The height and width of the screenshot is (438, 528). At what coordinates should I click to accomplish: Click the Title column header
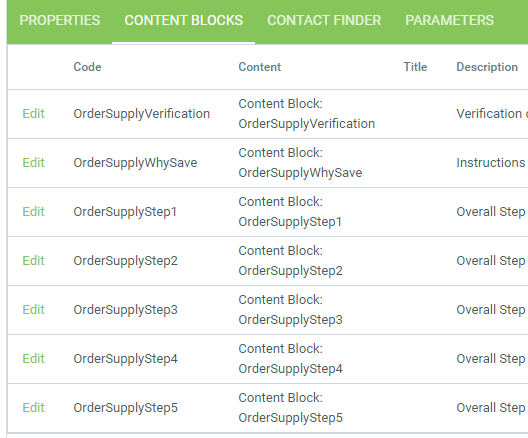coord(415,67)
